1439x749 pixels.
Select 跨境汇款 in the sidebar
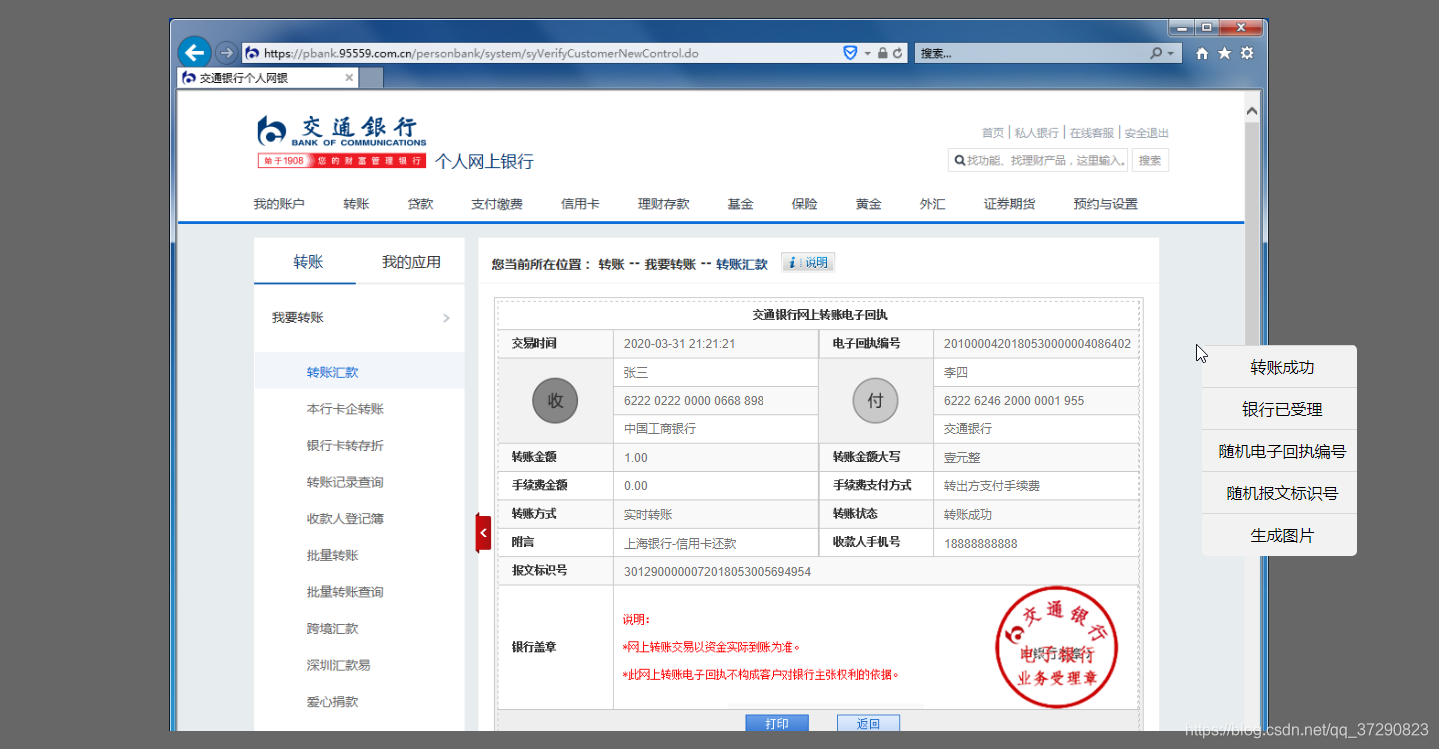pos(332,629)
